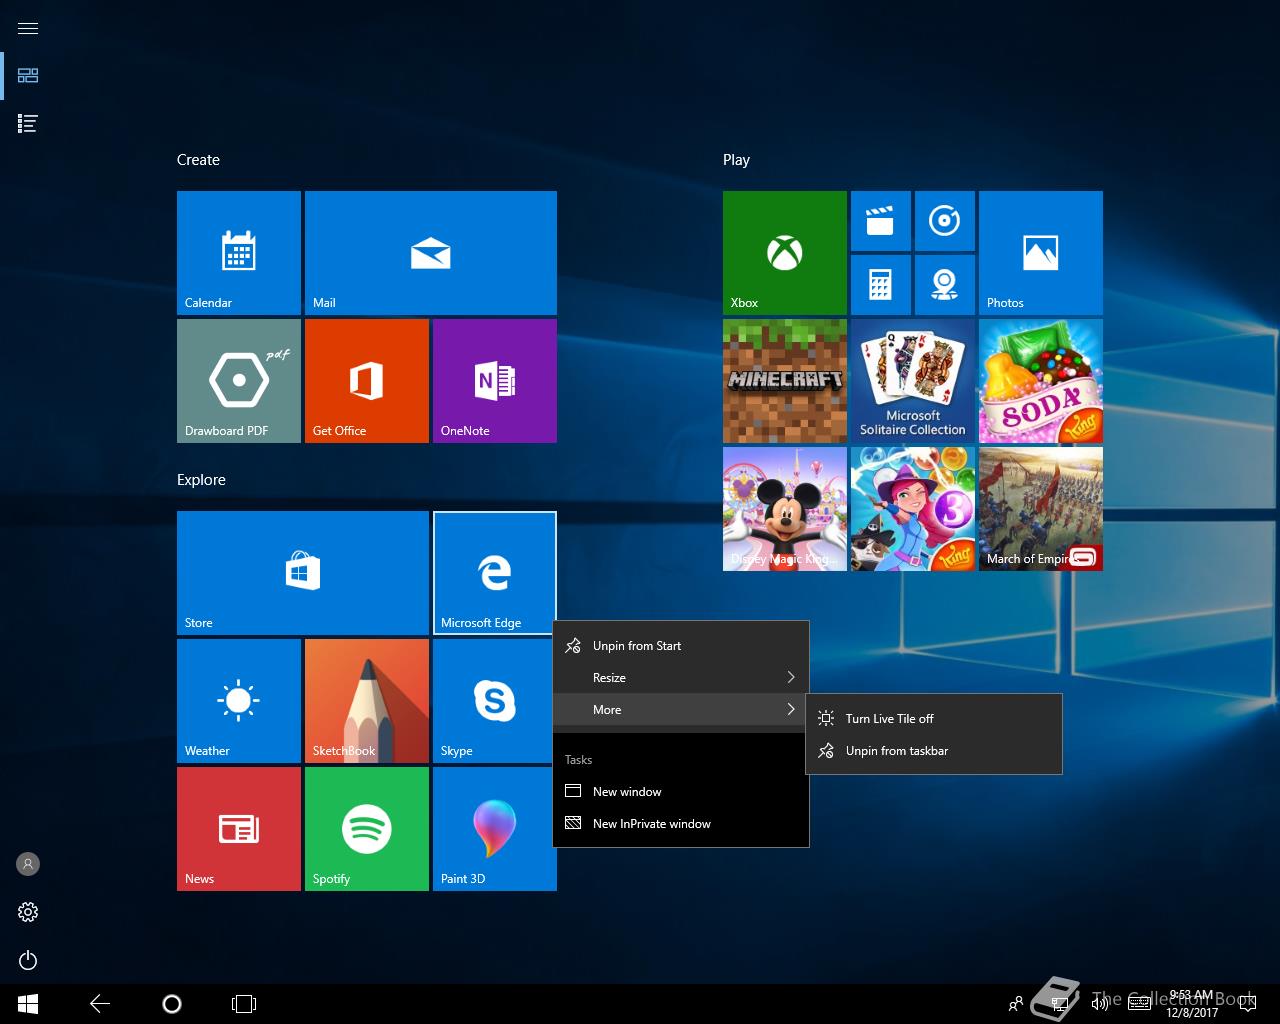The image size is (1280, 1024).
Task: Launch the OneNote tile
Action: 495,381
